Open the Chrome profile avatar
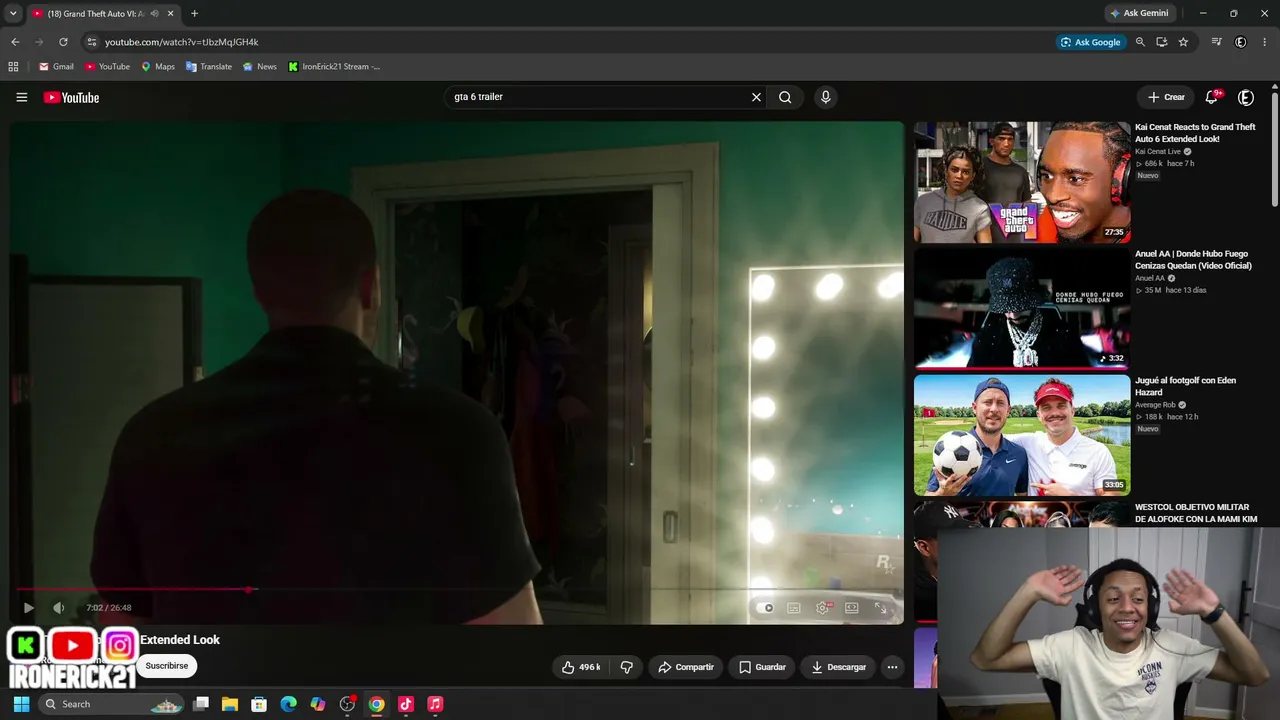This screenshot has height=720, width=1280. [1241, 42]
